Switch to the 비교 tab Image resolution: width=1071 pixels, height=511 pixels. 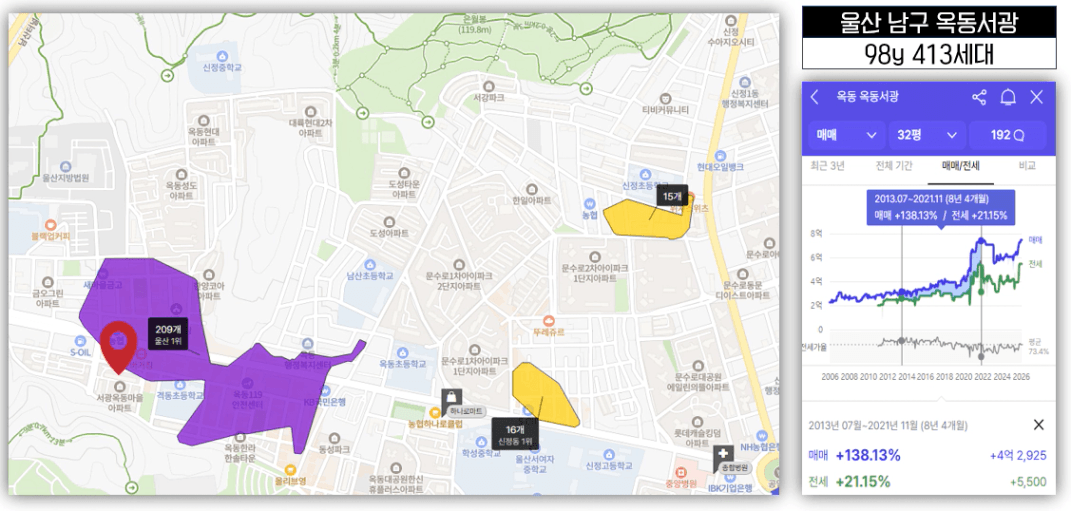(1026, 166)
